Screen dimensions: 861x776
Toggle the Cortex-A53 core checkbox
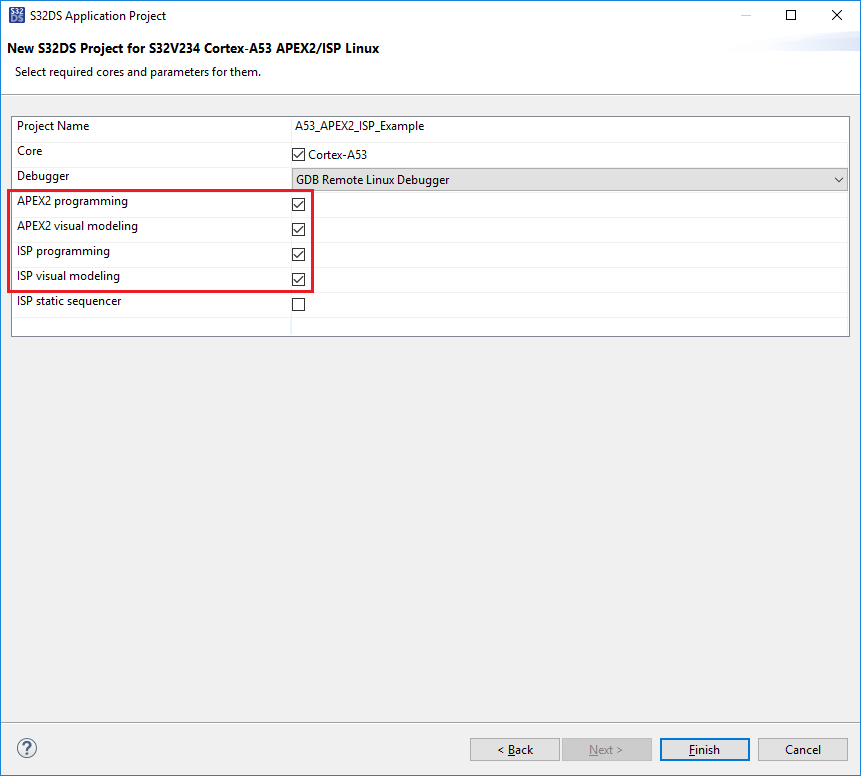point(298,155)
